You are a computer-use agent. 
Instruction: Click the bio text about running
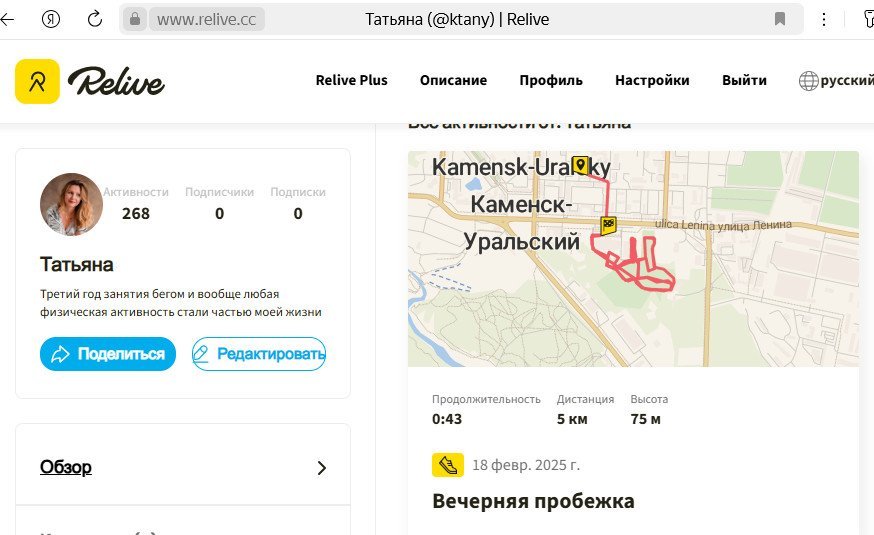tap(181, 303)
